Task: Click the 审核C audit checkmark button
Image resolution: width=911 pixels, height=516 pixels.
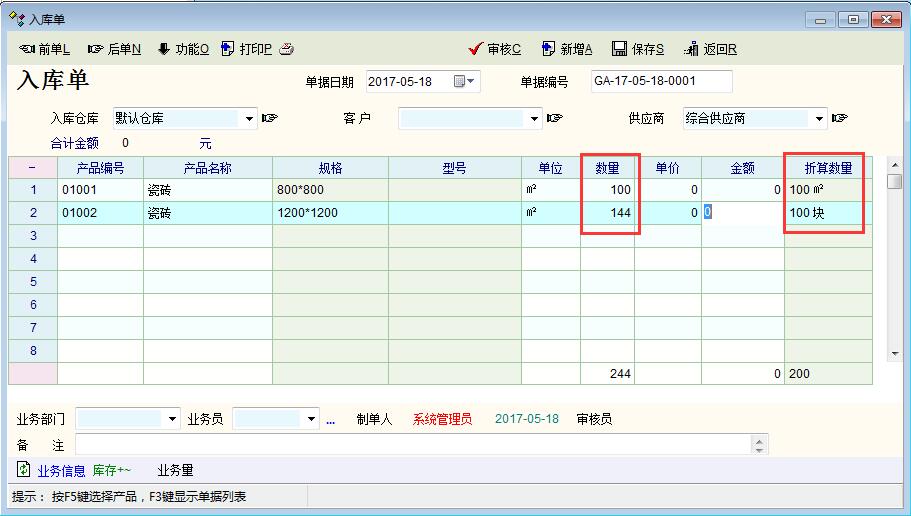Action: [x=495, y=49]
